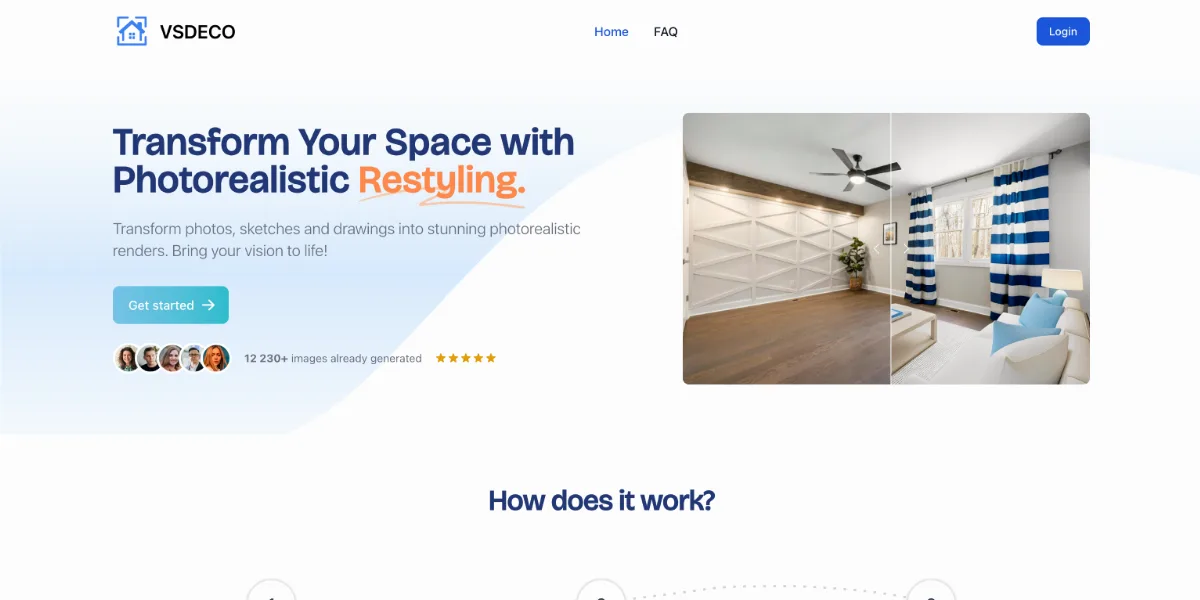Click the fifth gold rating star
Screen dimensions: 1200x600
tap(491, 358)
